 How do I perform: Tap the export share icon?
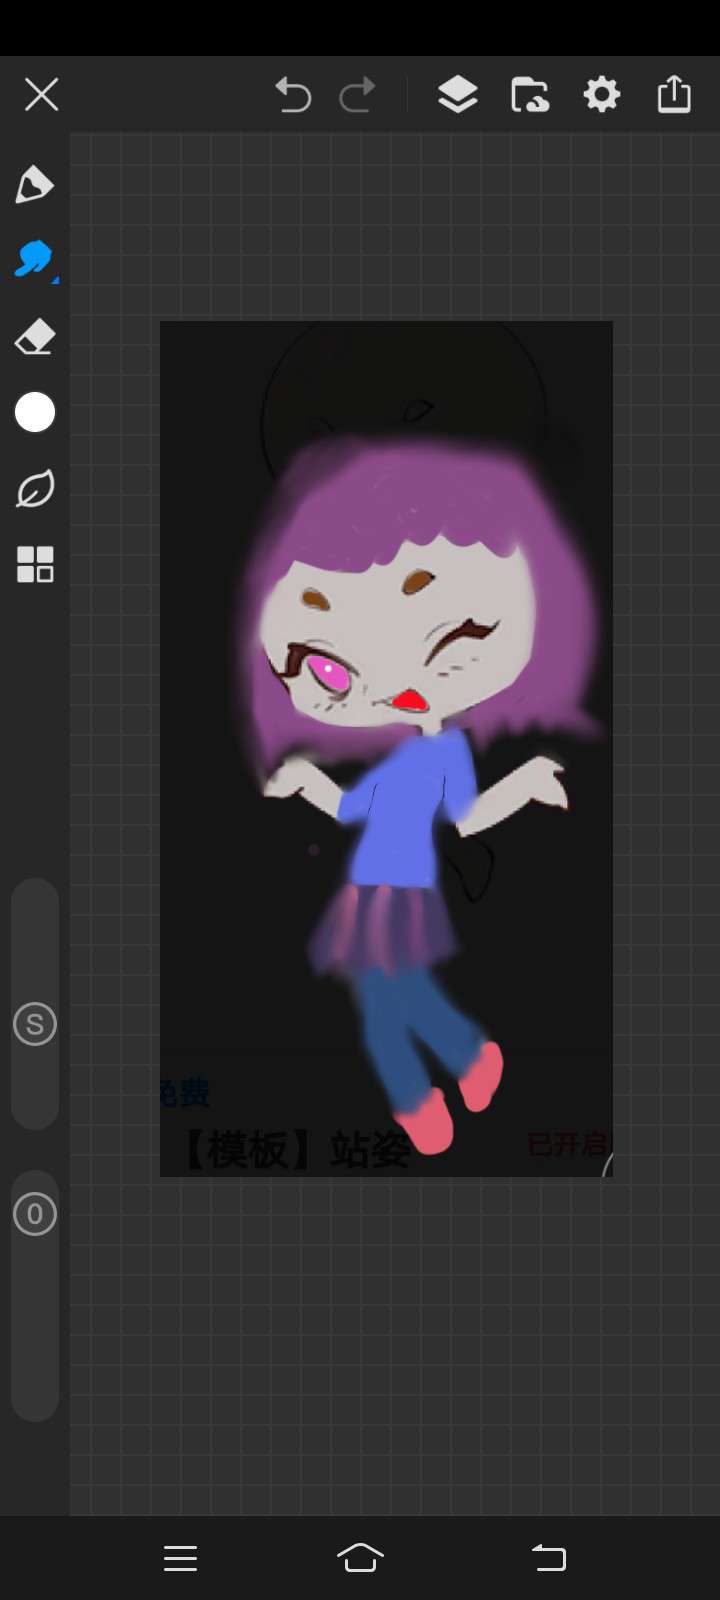tap(674, 95)
